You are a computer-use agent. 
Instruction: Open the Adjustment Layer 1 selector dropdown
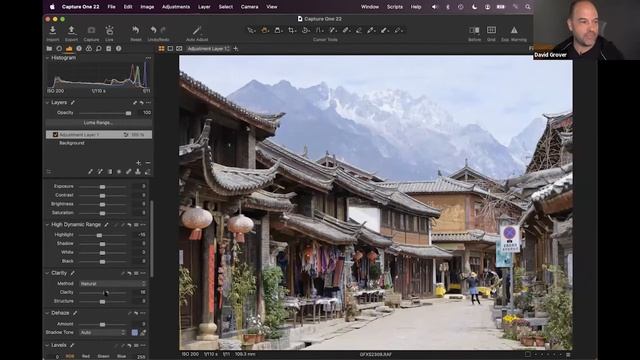208,49
